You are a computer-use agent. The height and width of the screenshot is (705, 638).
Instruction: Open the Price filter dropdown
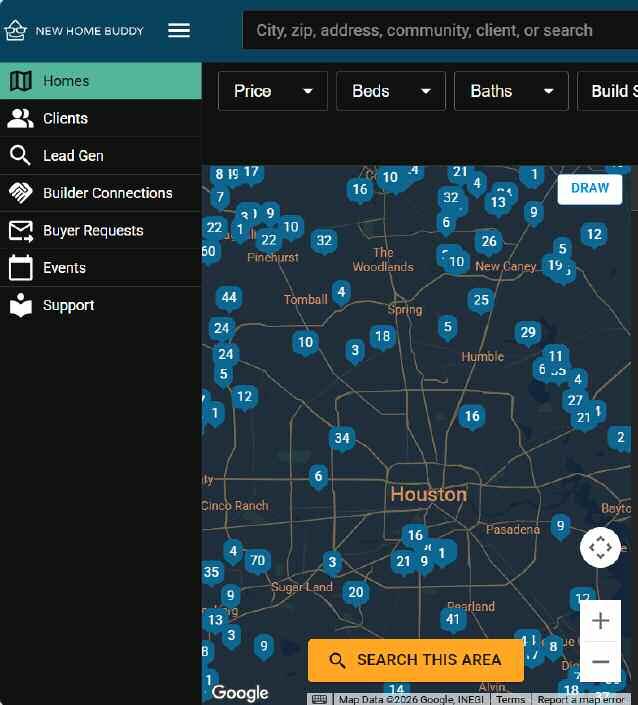pyautogui.click(x=273, y=91)
